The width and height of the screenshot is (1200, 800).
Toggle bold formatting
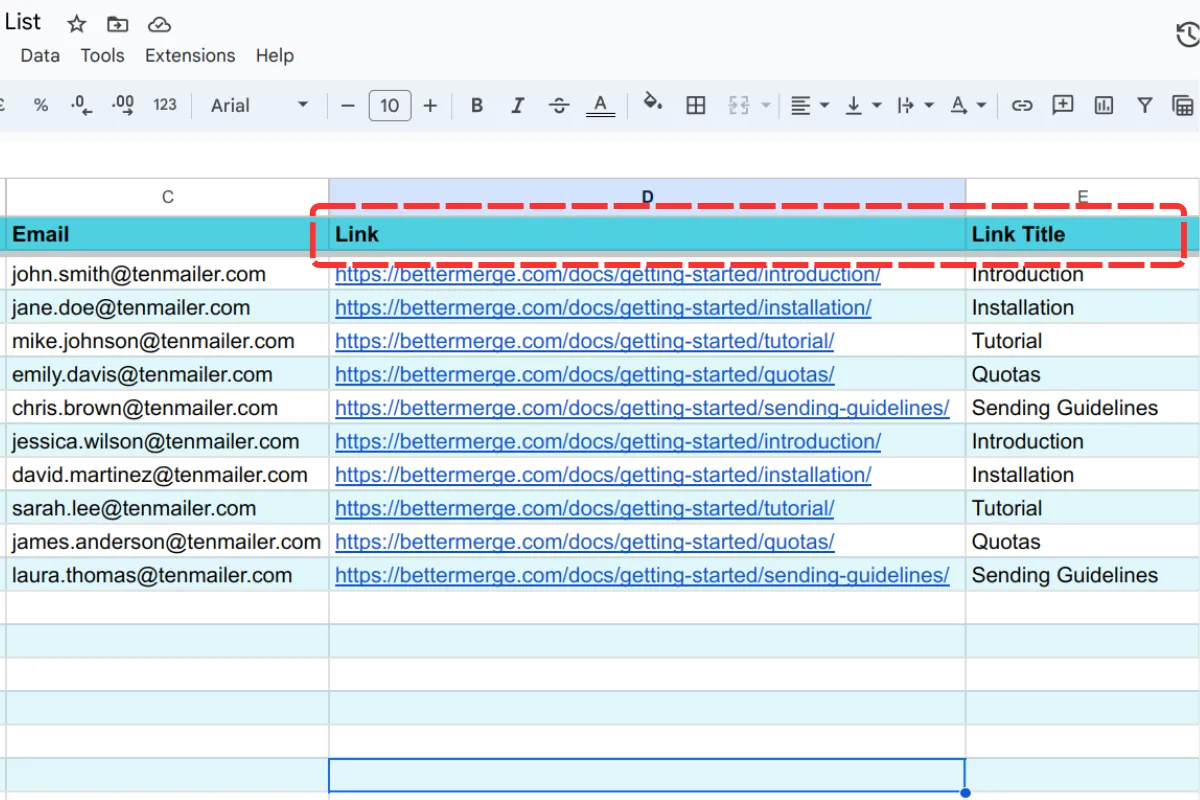(477, 105)
